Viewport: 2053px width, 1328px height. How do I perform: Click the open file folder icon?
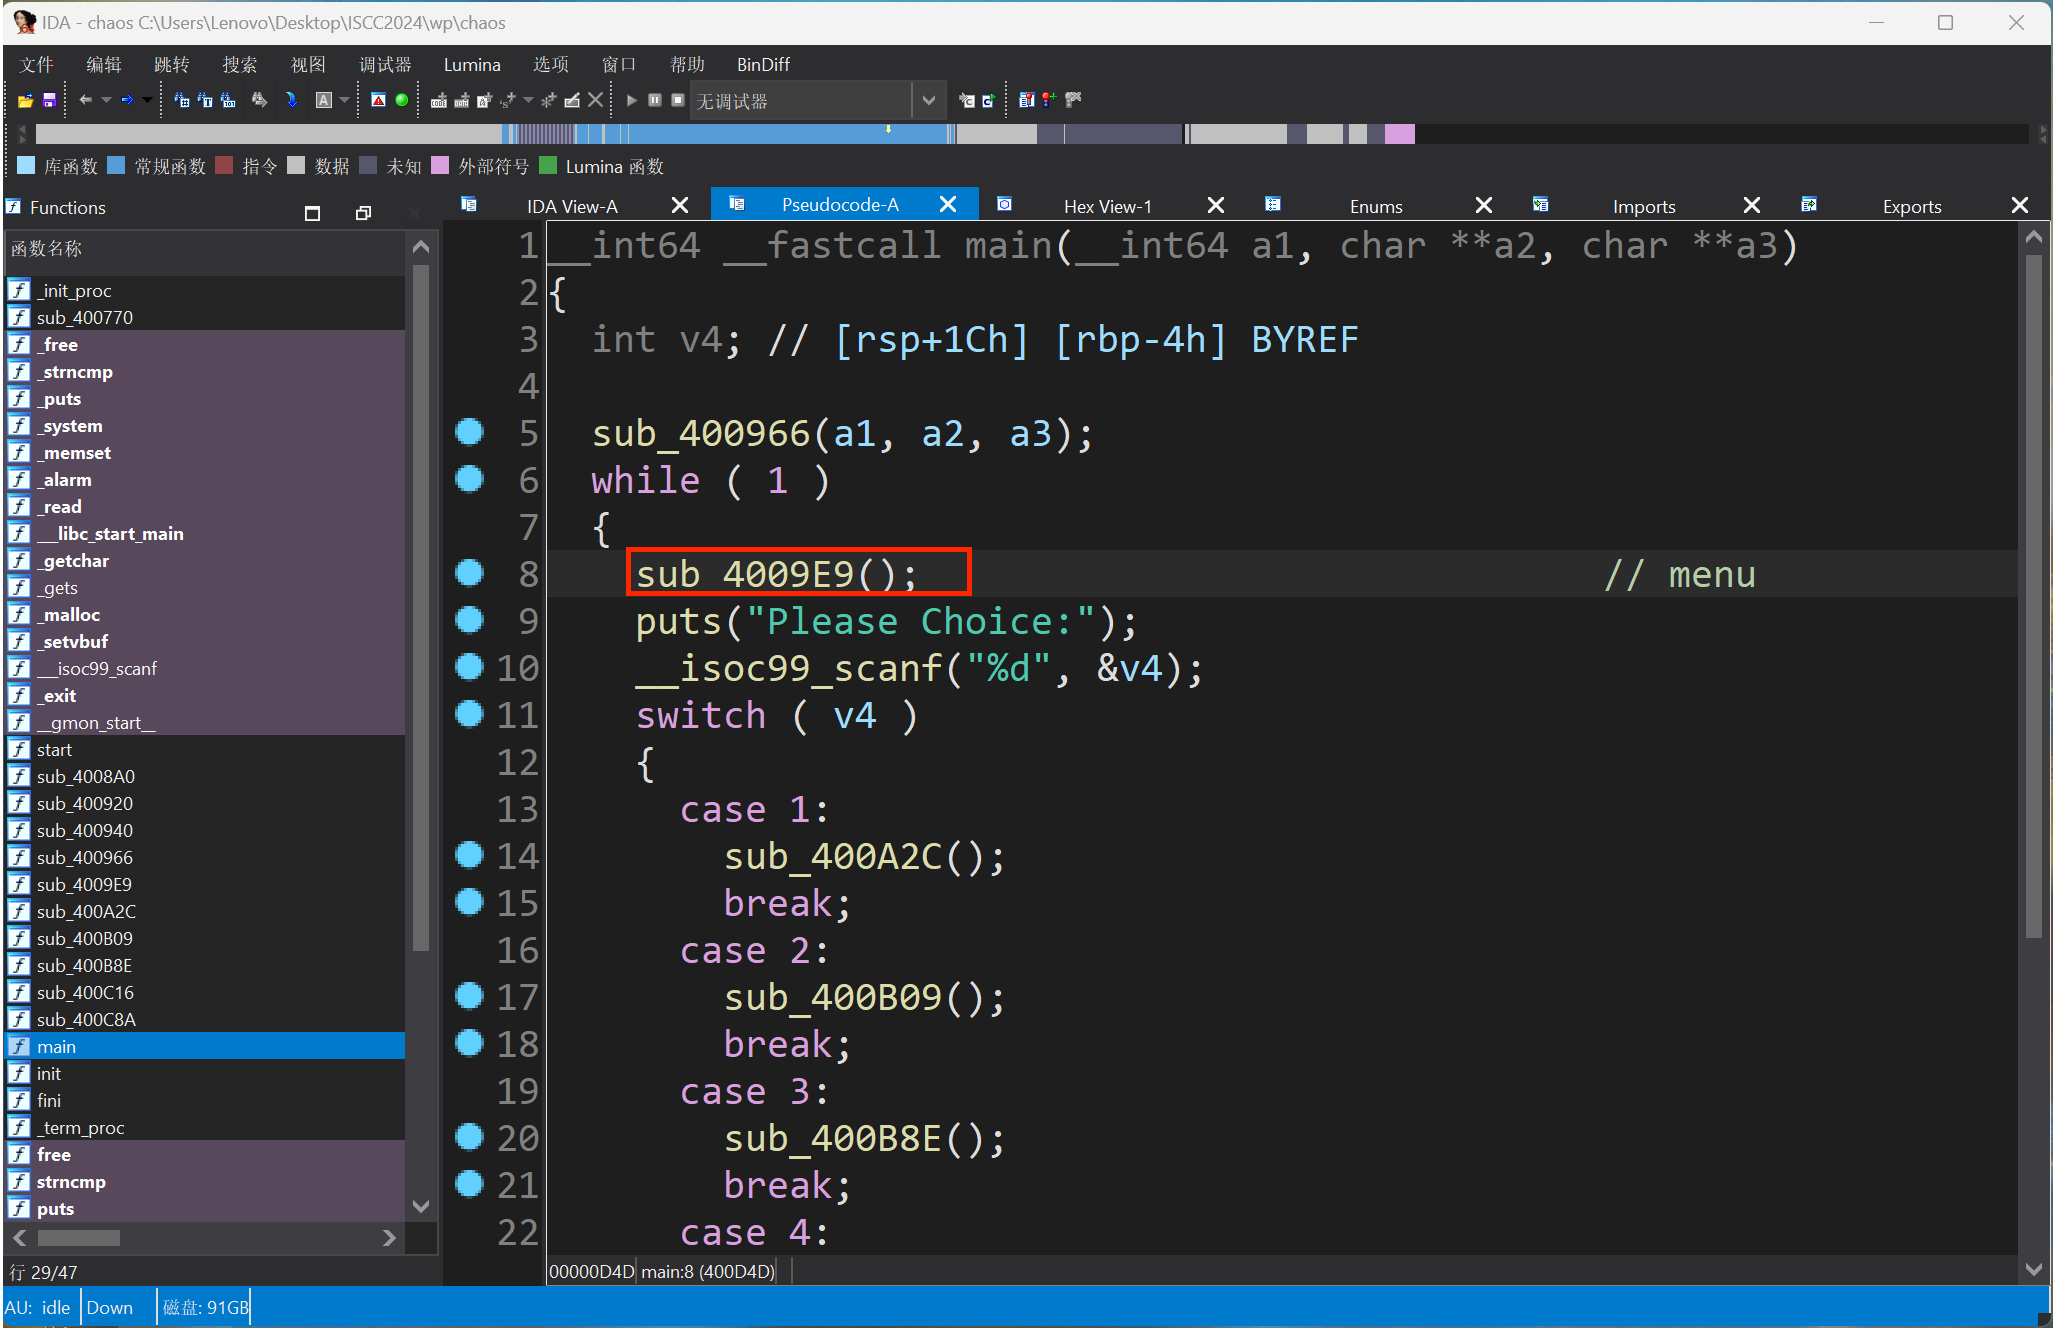pyautogui.click(x=25, y=100)
